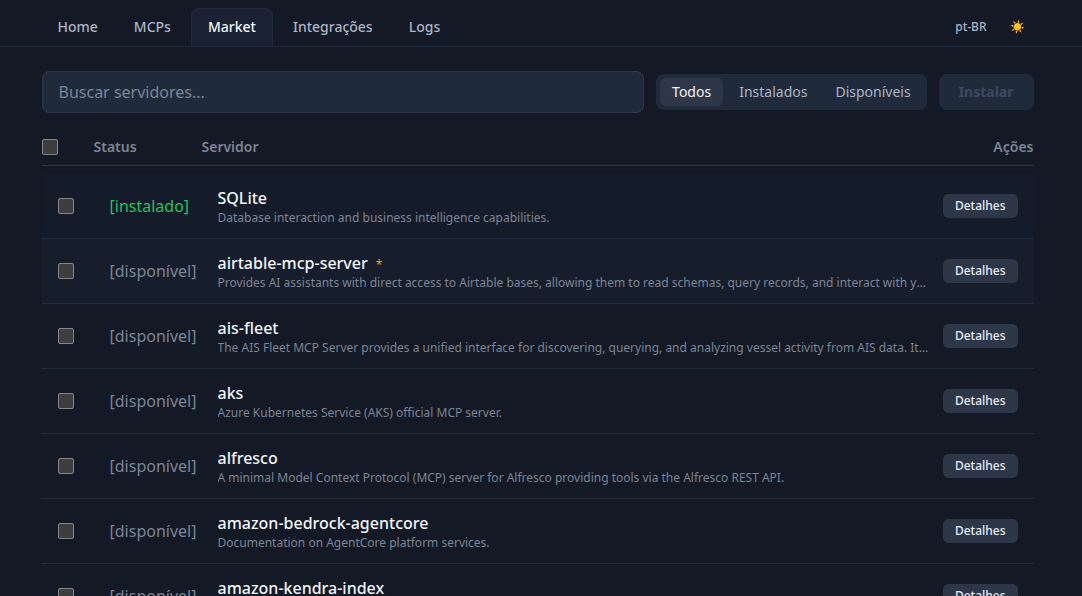Viewport: 1082px width, 596px height.
Task: Select the Market tab
Action: click(232, 27)
